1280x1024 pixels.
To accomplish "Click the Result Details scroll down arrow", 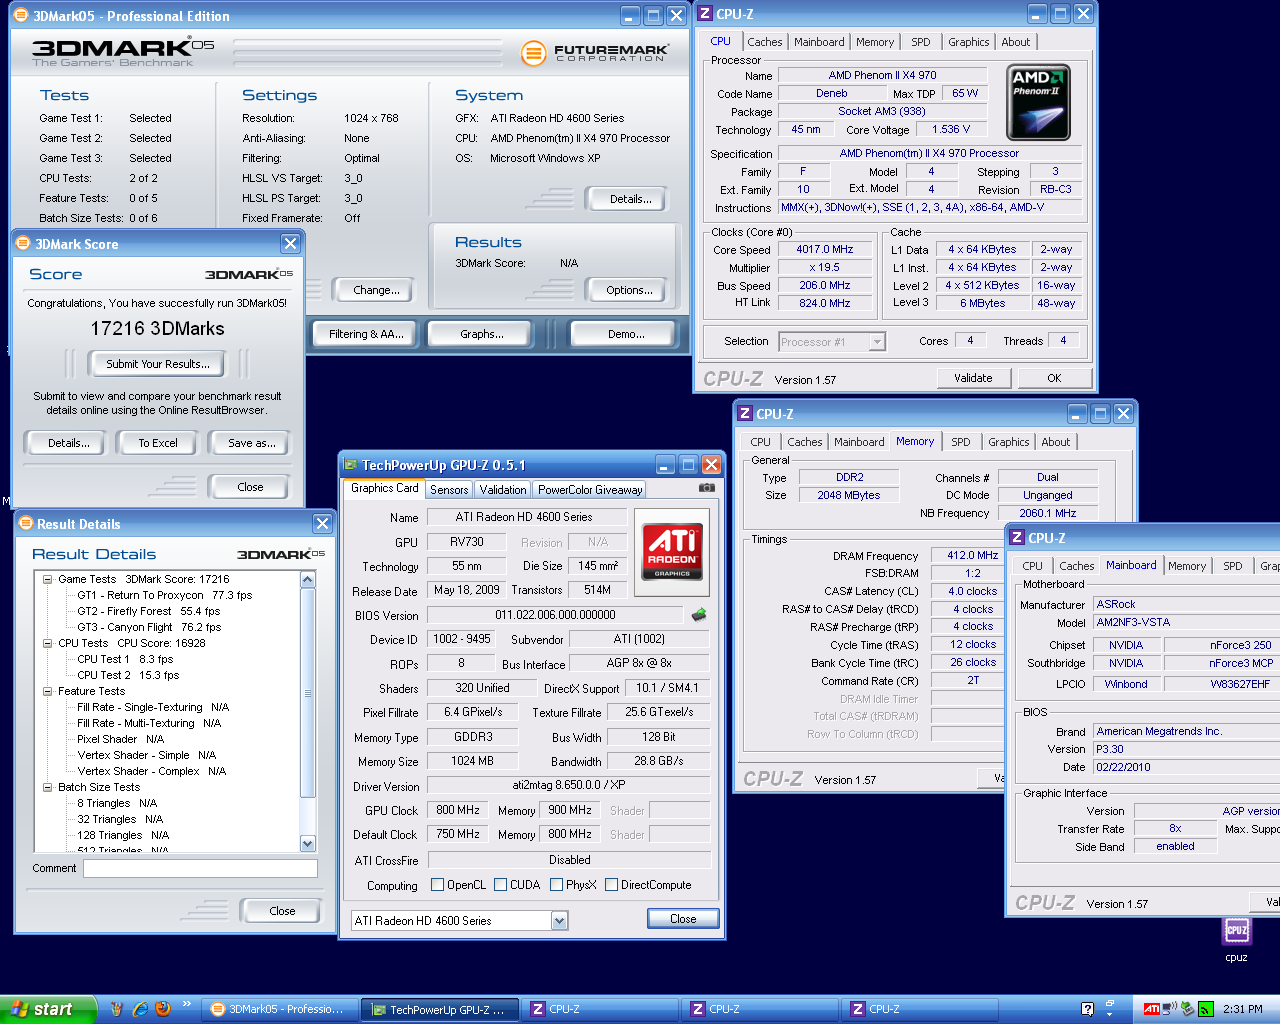I will [x=308, y=843].
